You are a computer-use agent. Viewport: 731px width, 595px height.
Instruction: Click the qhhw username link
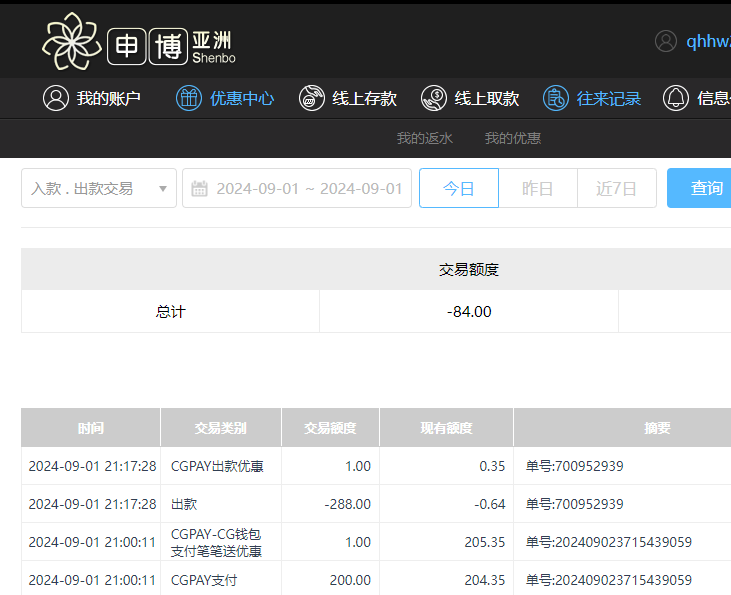tap(708, 41)
